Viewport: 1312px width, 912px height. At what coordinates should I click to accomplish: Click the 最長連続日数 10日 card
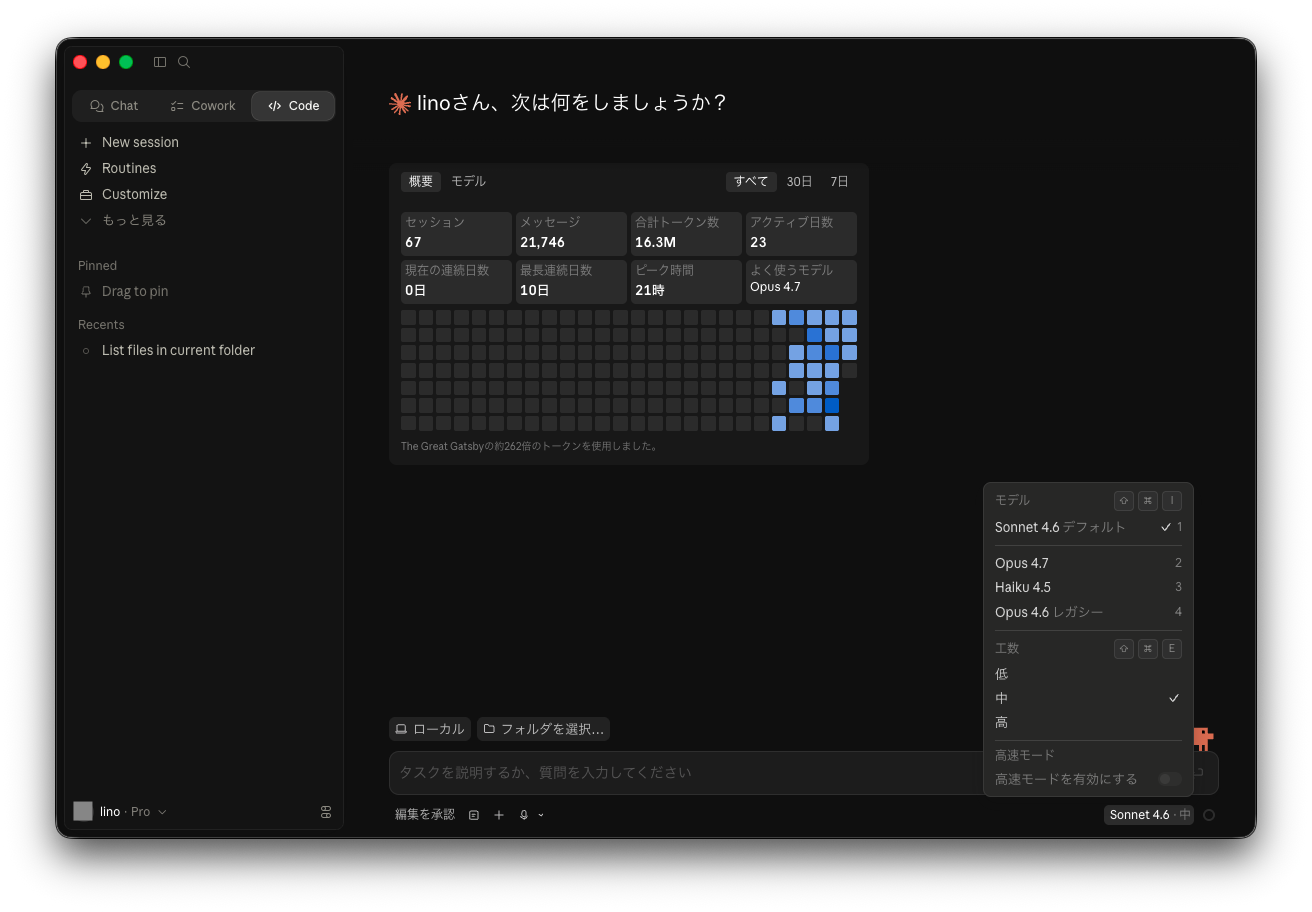pos(571,282)
